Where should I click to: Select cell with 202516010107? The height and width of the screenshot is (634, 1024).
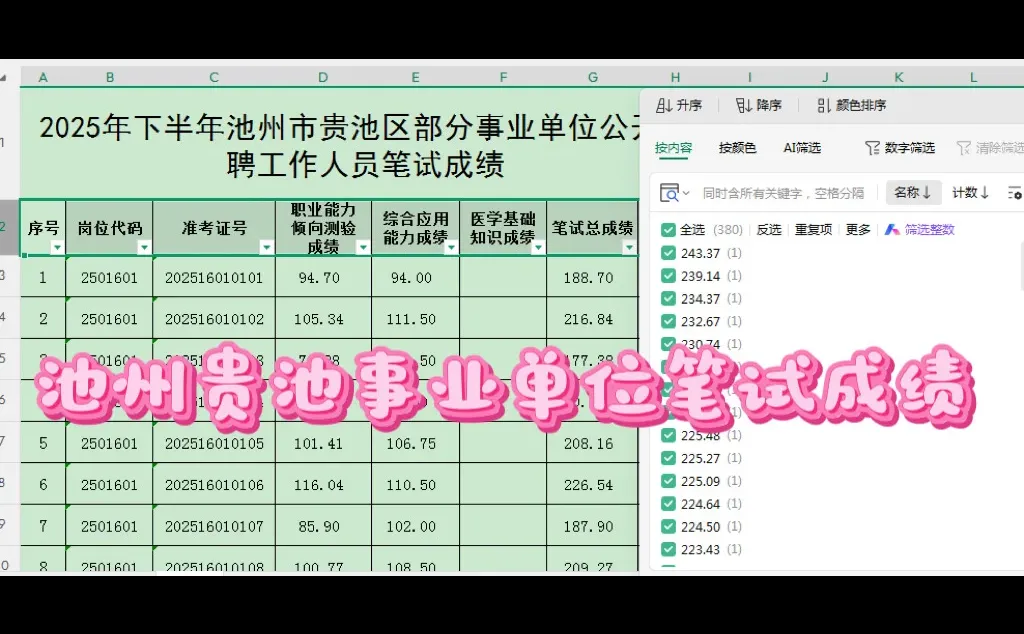[214, 526]
